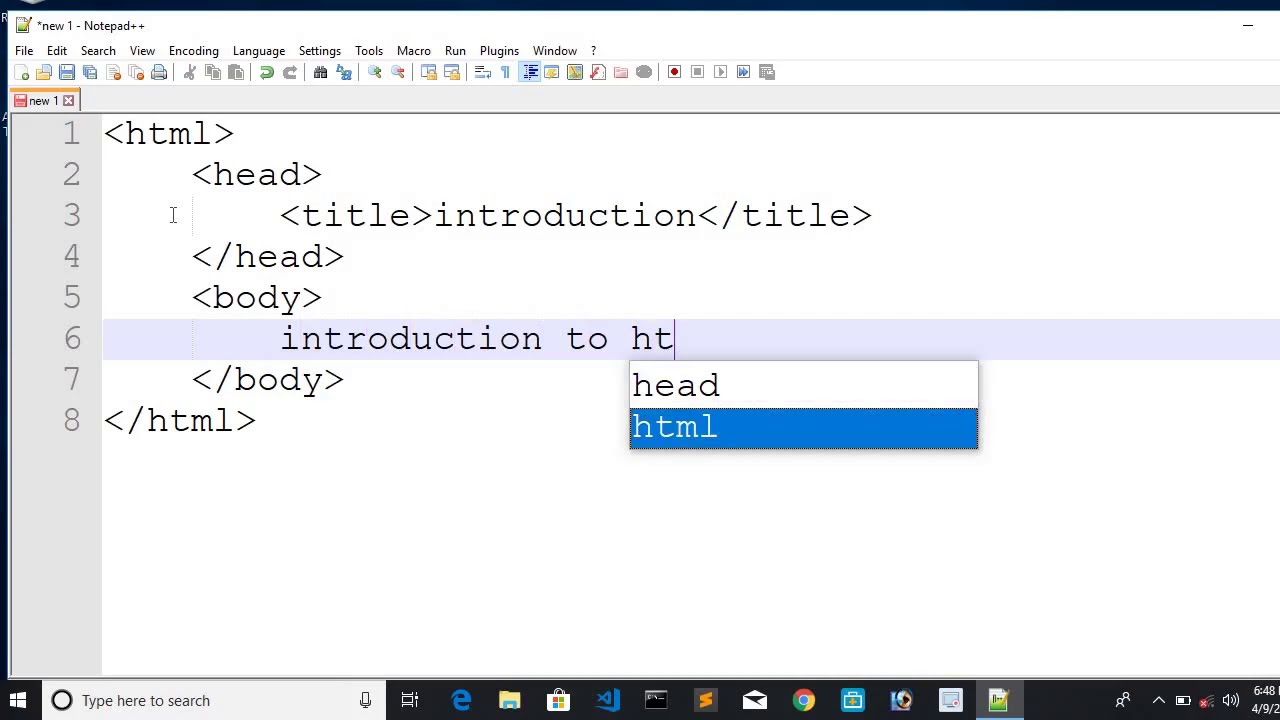
Task: Open Microsoft Edge from the taskbar
Action: coord(461,700)
